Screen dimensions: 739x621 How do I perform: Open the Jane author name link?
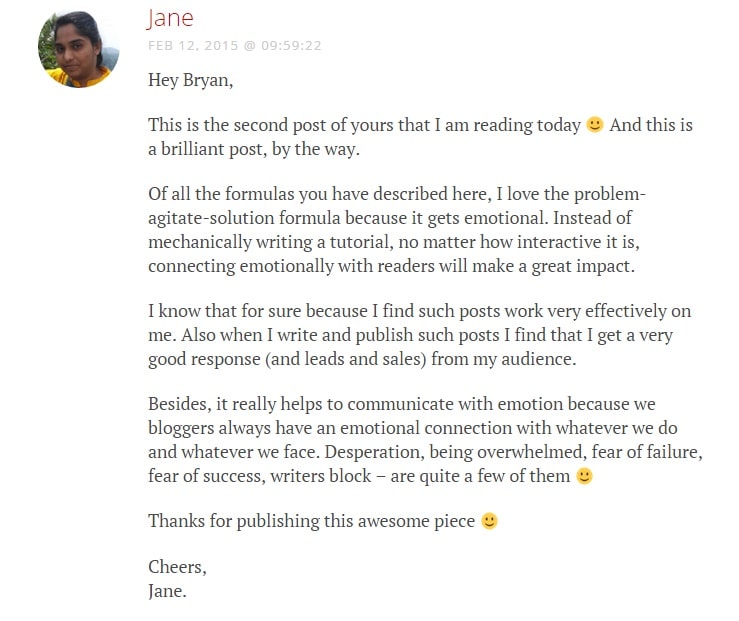tap(170, 18)
